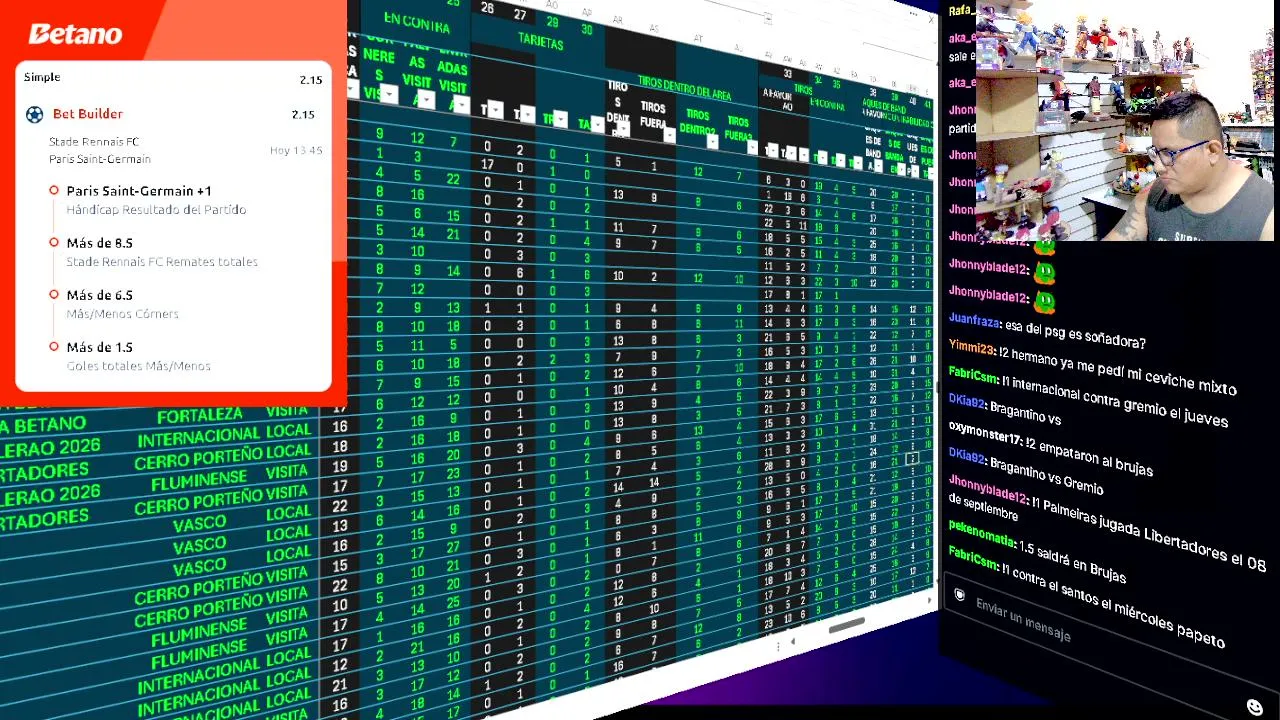
Task: Click the 'EN CONTRA' spreadsheet header
Action: (416, 21)
